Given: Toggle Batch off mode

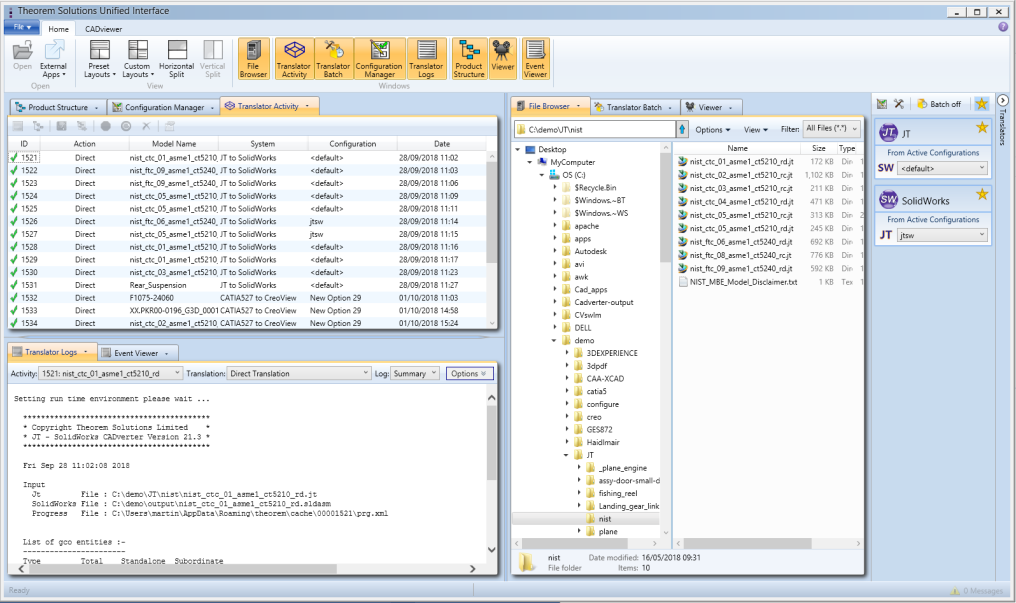Looking at the screenshot, I should tap(939, 104).
